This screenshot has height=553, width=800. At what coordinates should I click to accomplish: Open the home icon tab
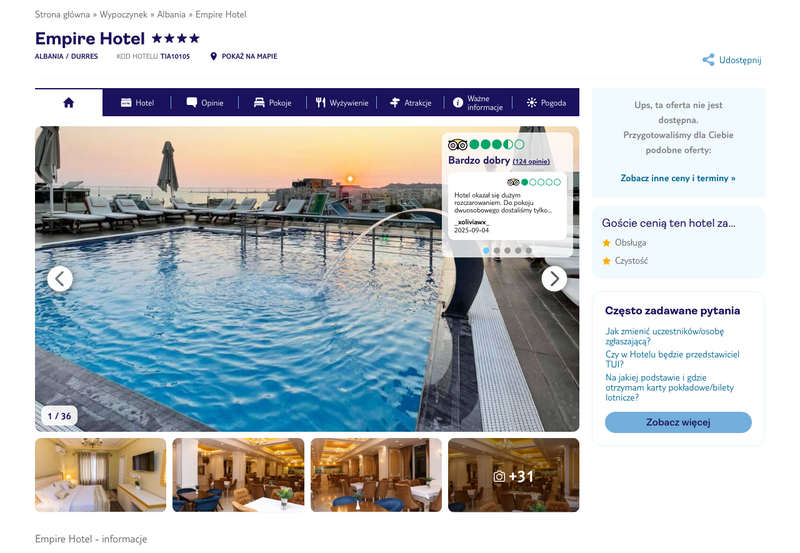pos(68,103)
